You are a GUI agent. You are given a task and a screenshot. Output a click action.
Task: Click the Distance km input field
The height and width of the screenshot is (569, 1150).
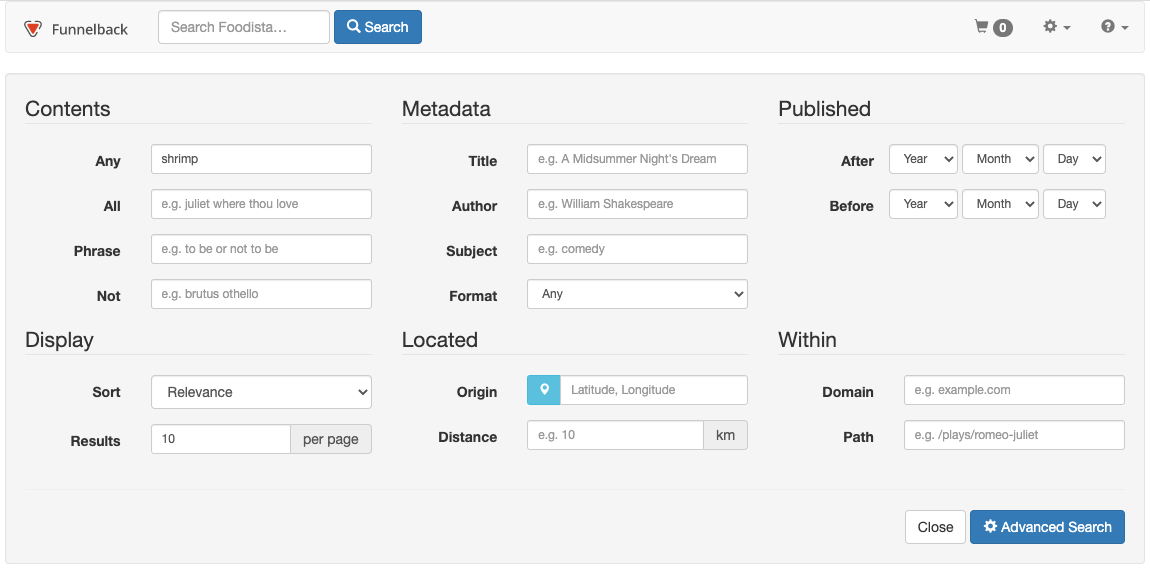click(615, 435)
